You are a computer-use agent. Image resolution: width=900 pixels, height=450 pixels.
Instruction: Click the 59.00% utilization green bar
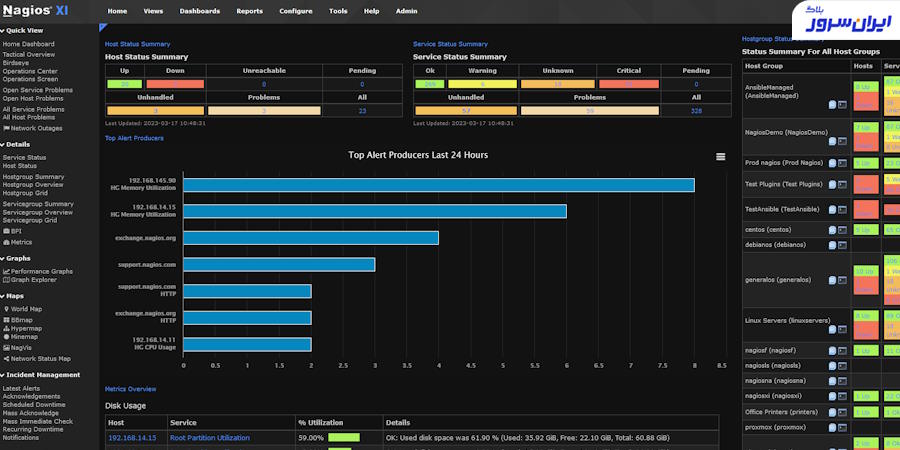click(344, 438)
